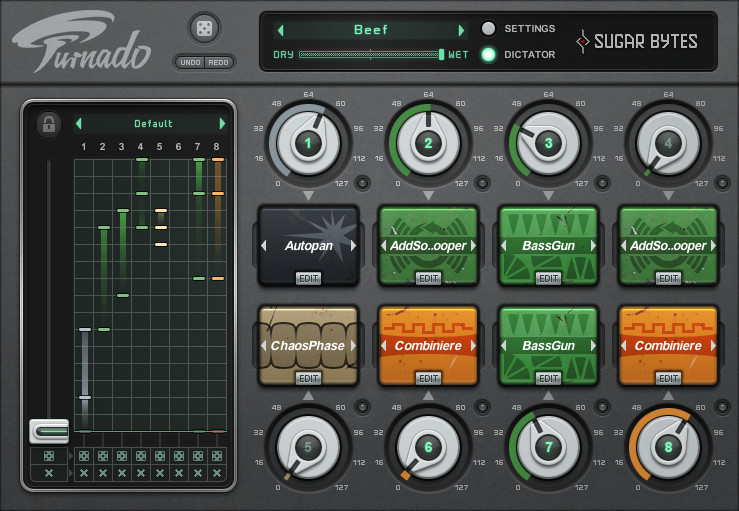Toggle the small LED button beside knob 2
Image resolution: width=739 pixels, height=511 pixels.
[x=482, y=183]
